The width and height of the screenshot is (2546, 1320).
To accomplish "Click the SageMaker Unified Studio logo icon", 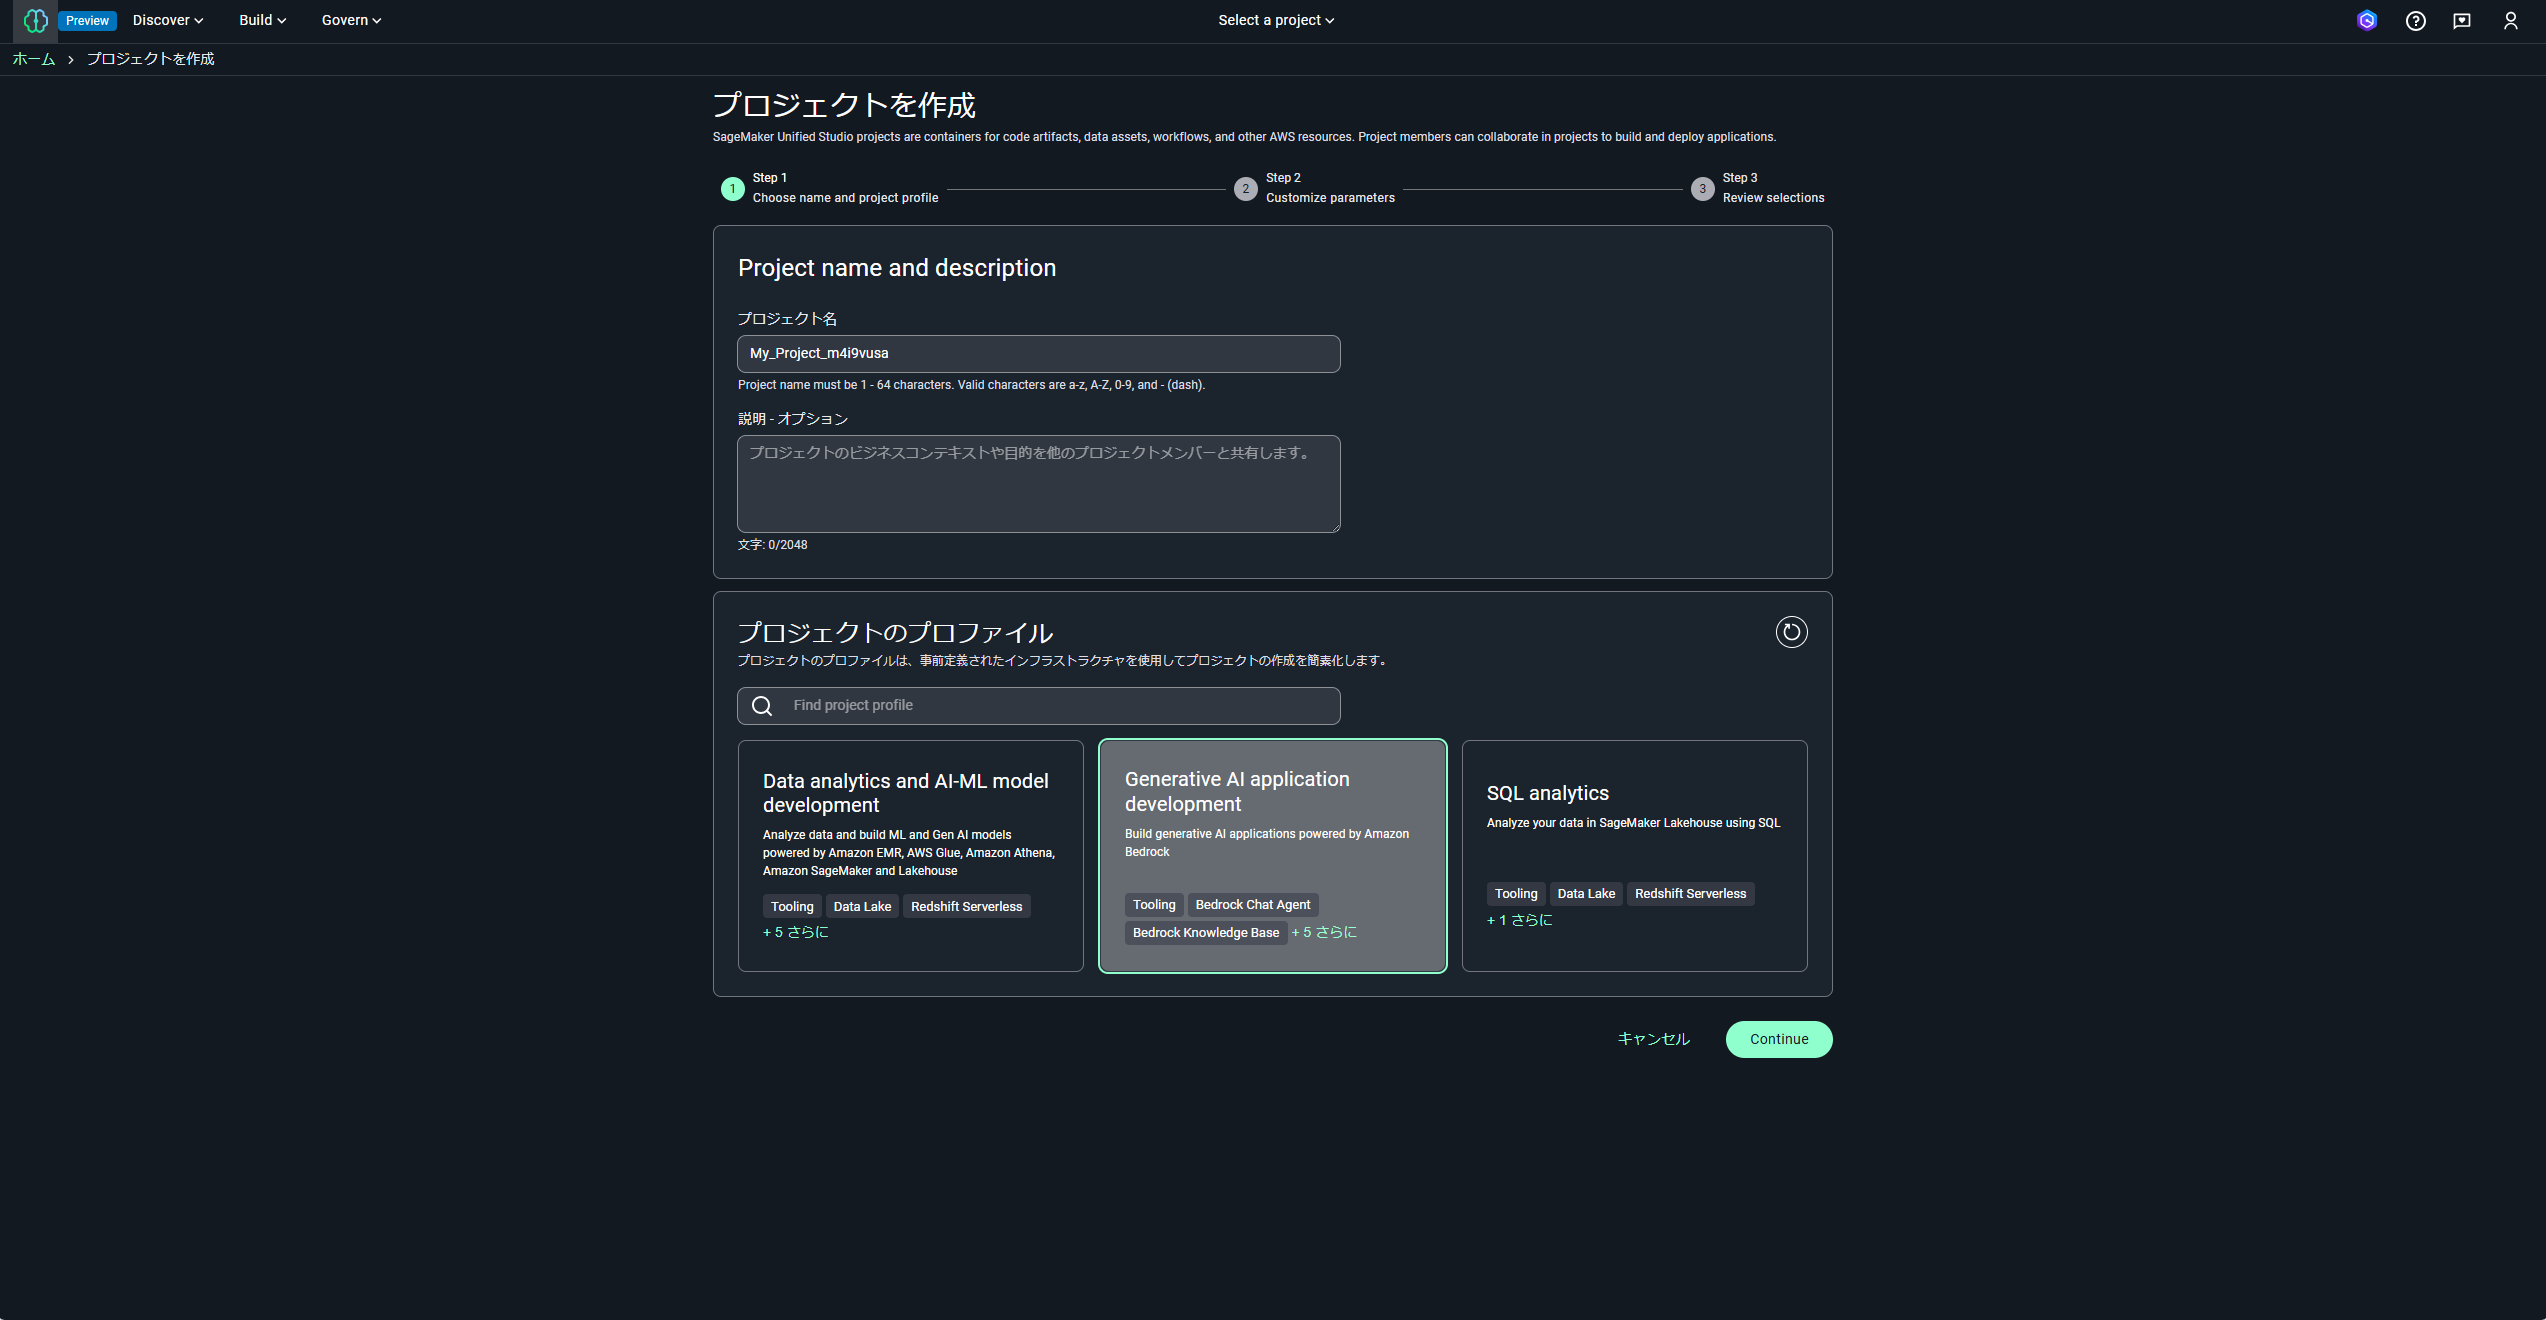I will point(35,20).
